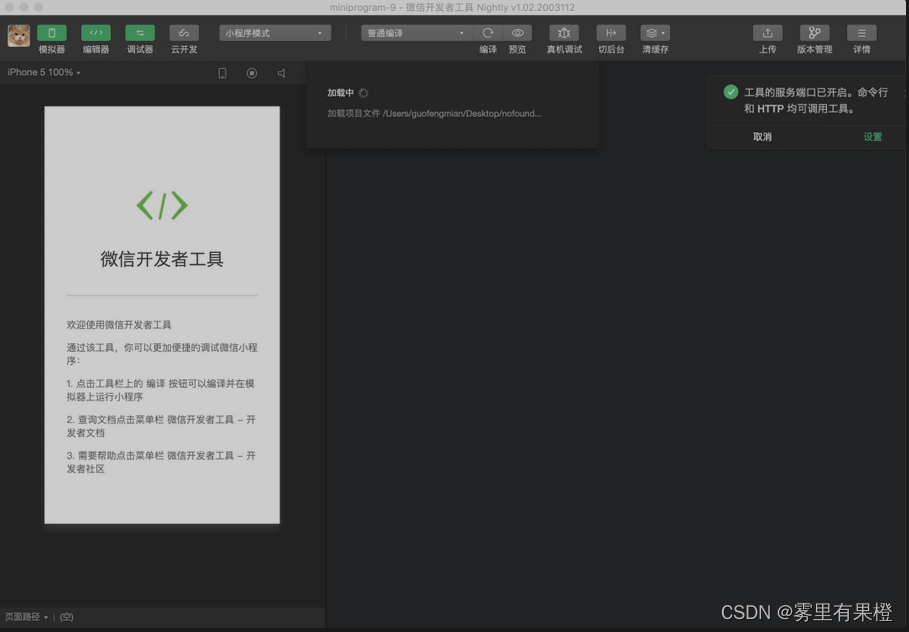Click the 编译 compile refresh icon
909x632 pixels.
pyautogui.click(x=488, y=33)
